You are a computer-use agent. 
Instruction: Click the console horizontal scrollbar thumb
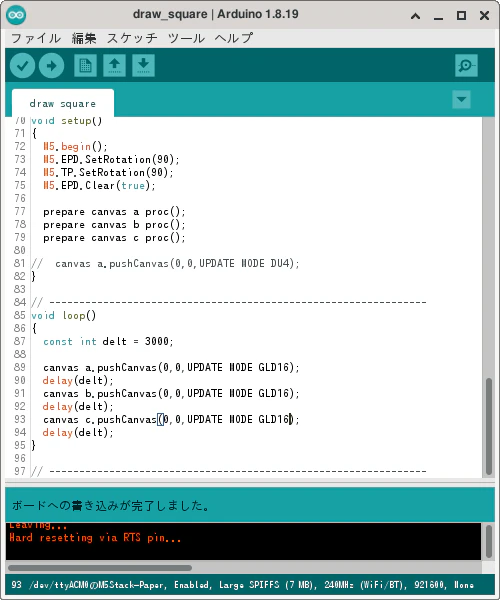tap(100, 568)
